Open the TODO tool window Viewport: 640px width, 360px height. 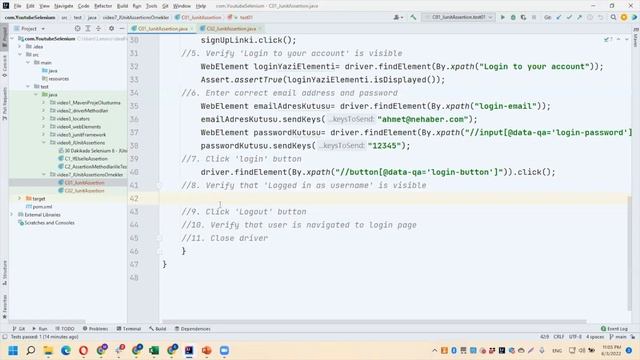65,329
